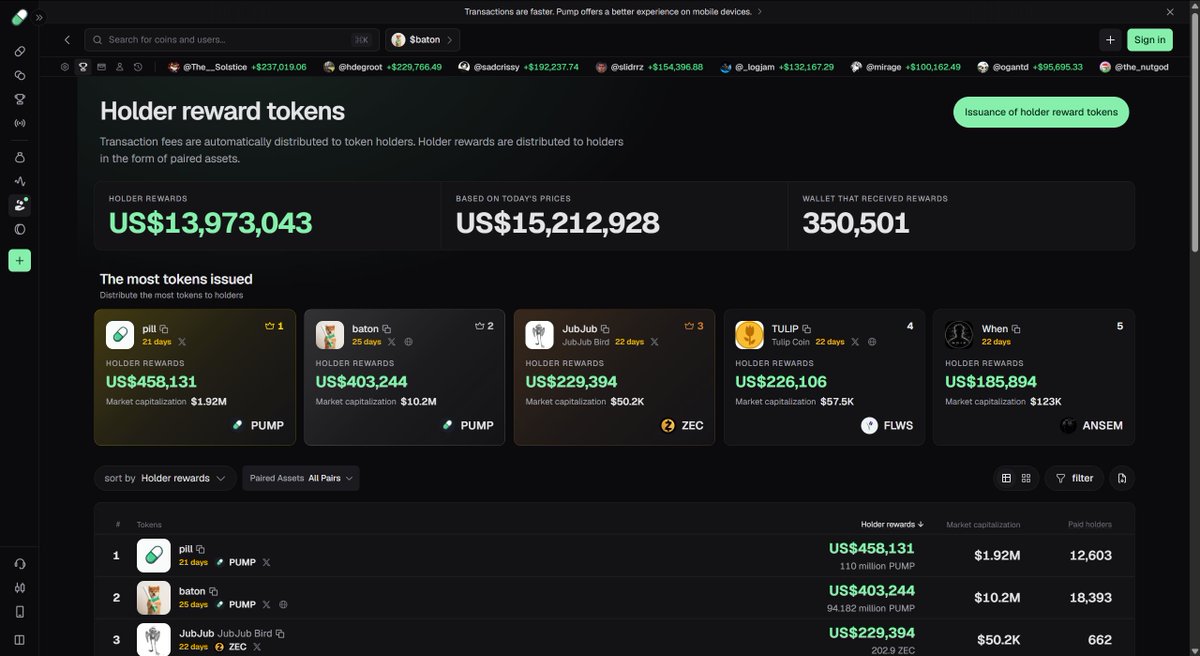This screenshot has width=1200, height=656.
Task: Copy the When token address
Action: [1016, 329]
